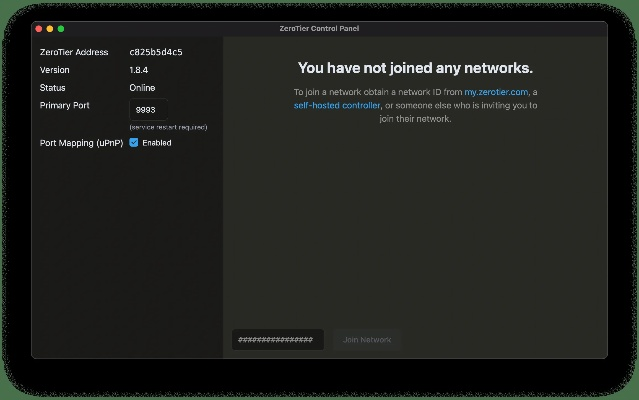Click the ZeroTier Address label

click(76, 52)
